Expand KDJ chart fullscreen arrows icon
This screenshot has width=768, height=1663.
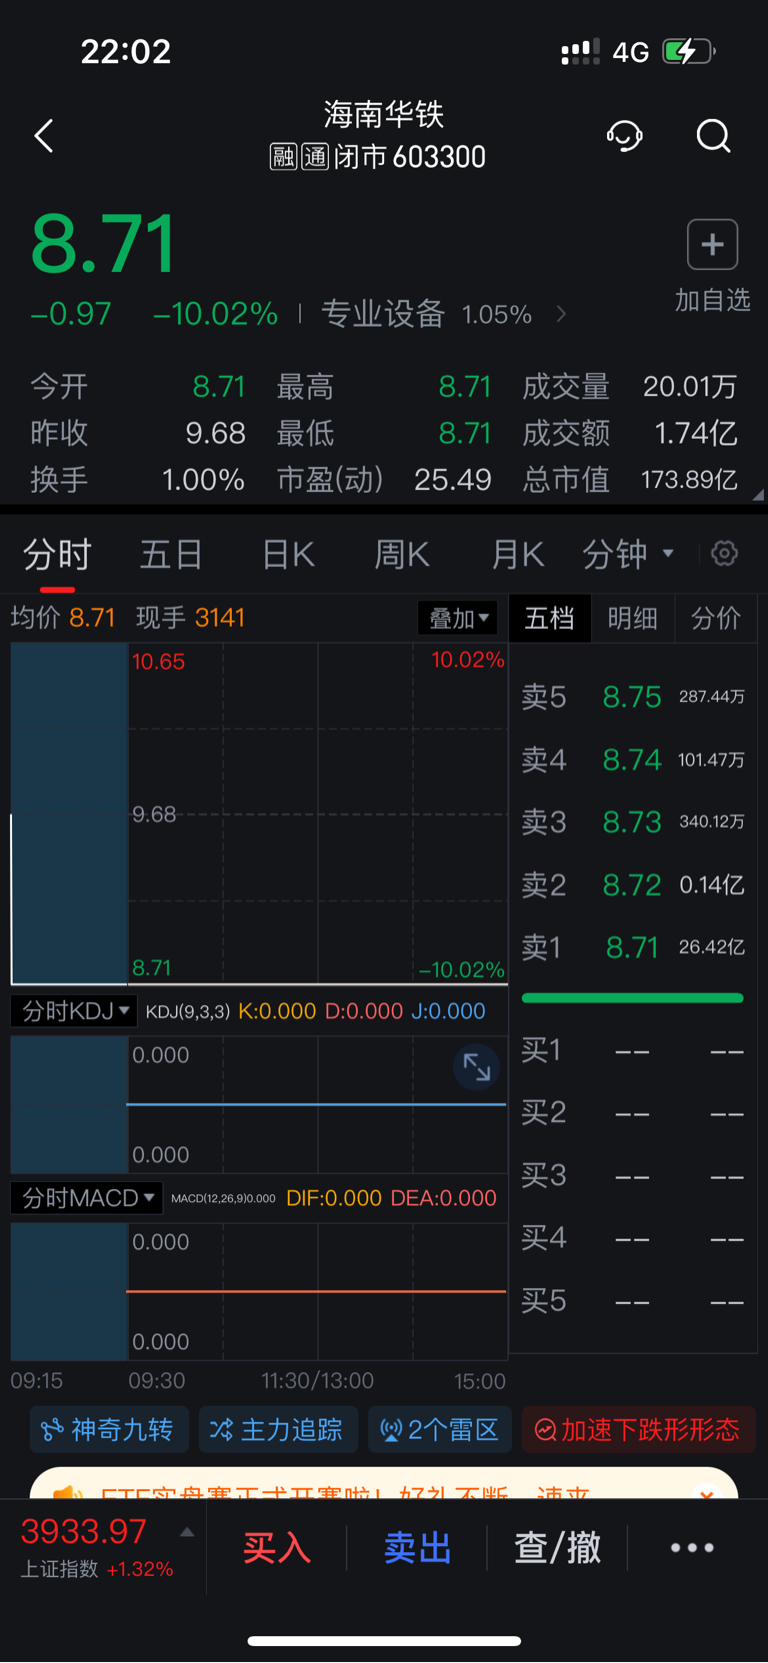pyautogui.click(x=477, y=1068)
